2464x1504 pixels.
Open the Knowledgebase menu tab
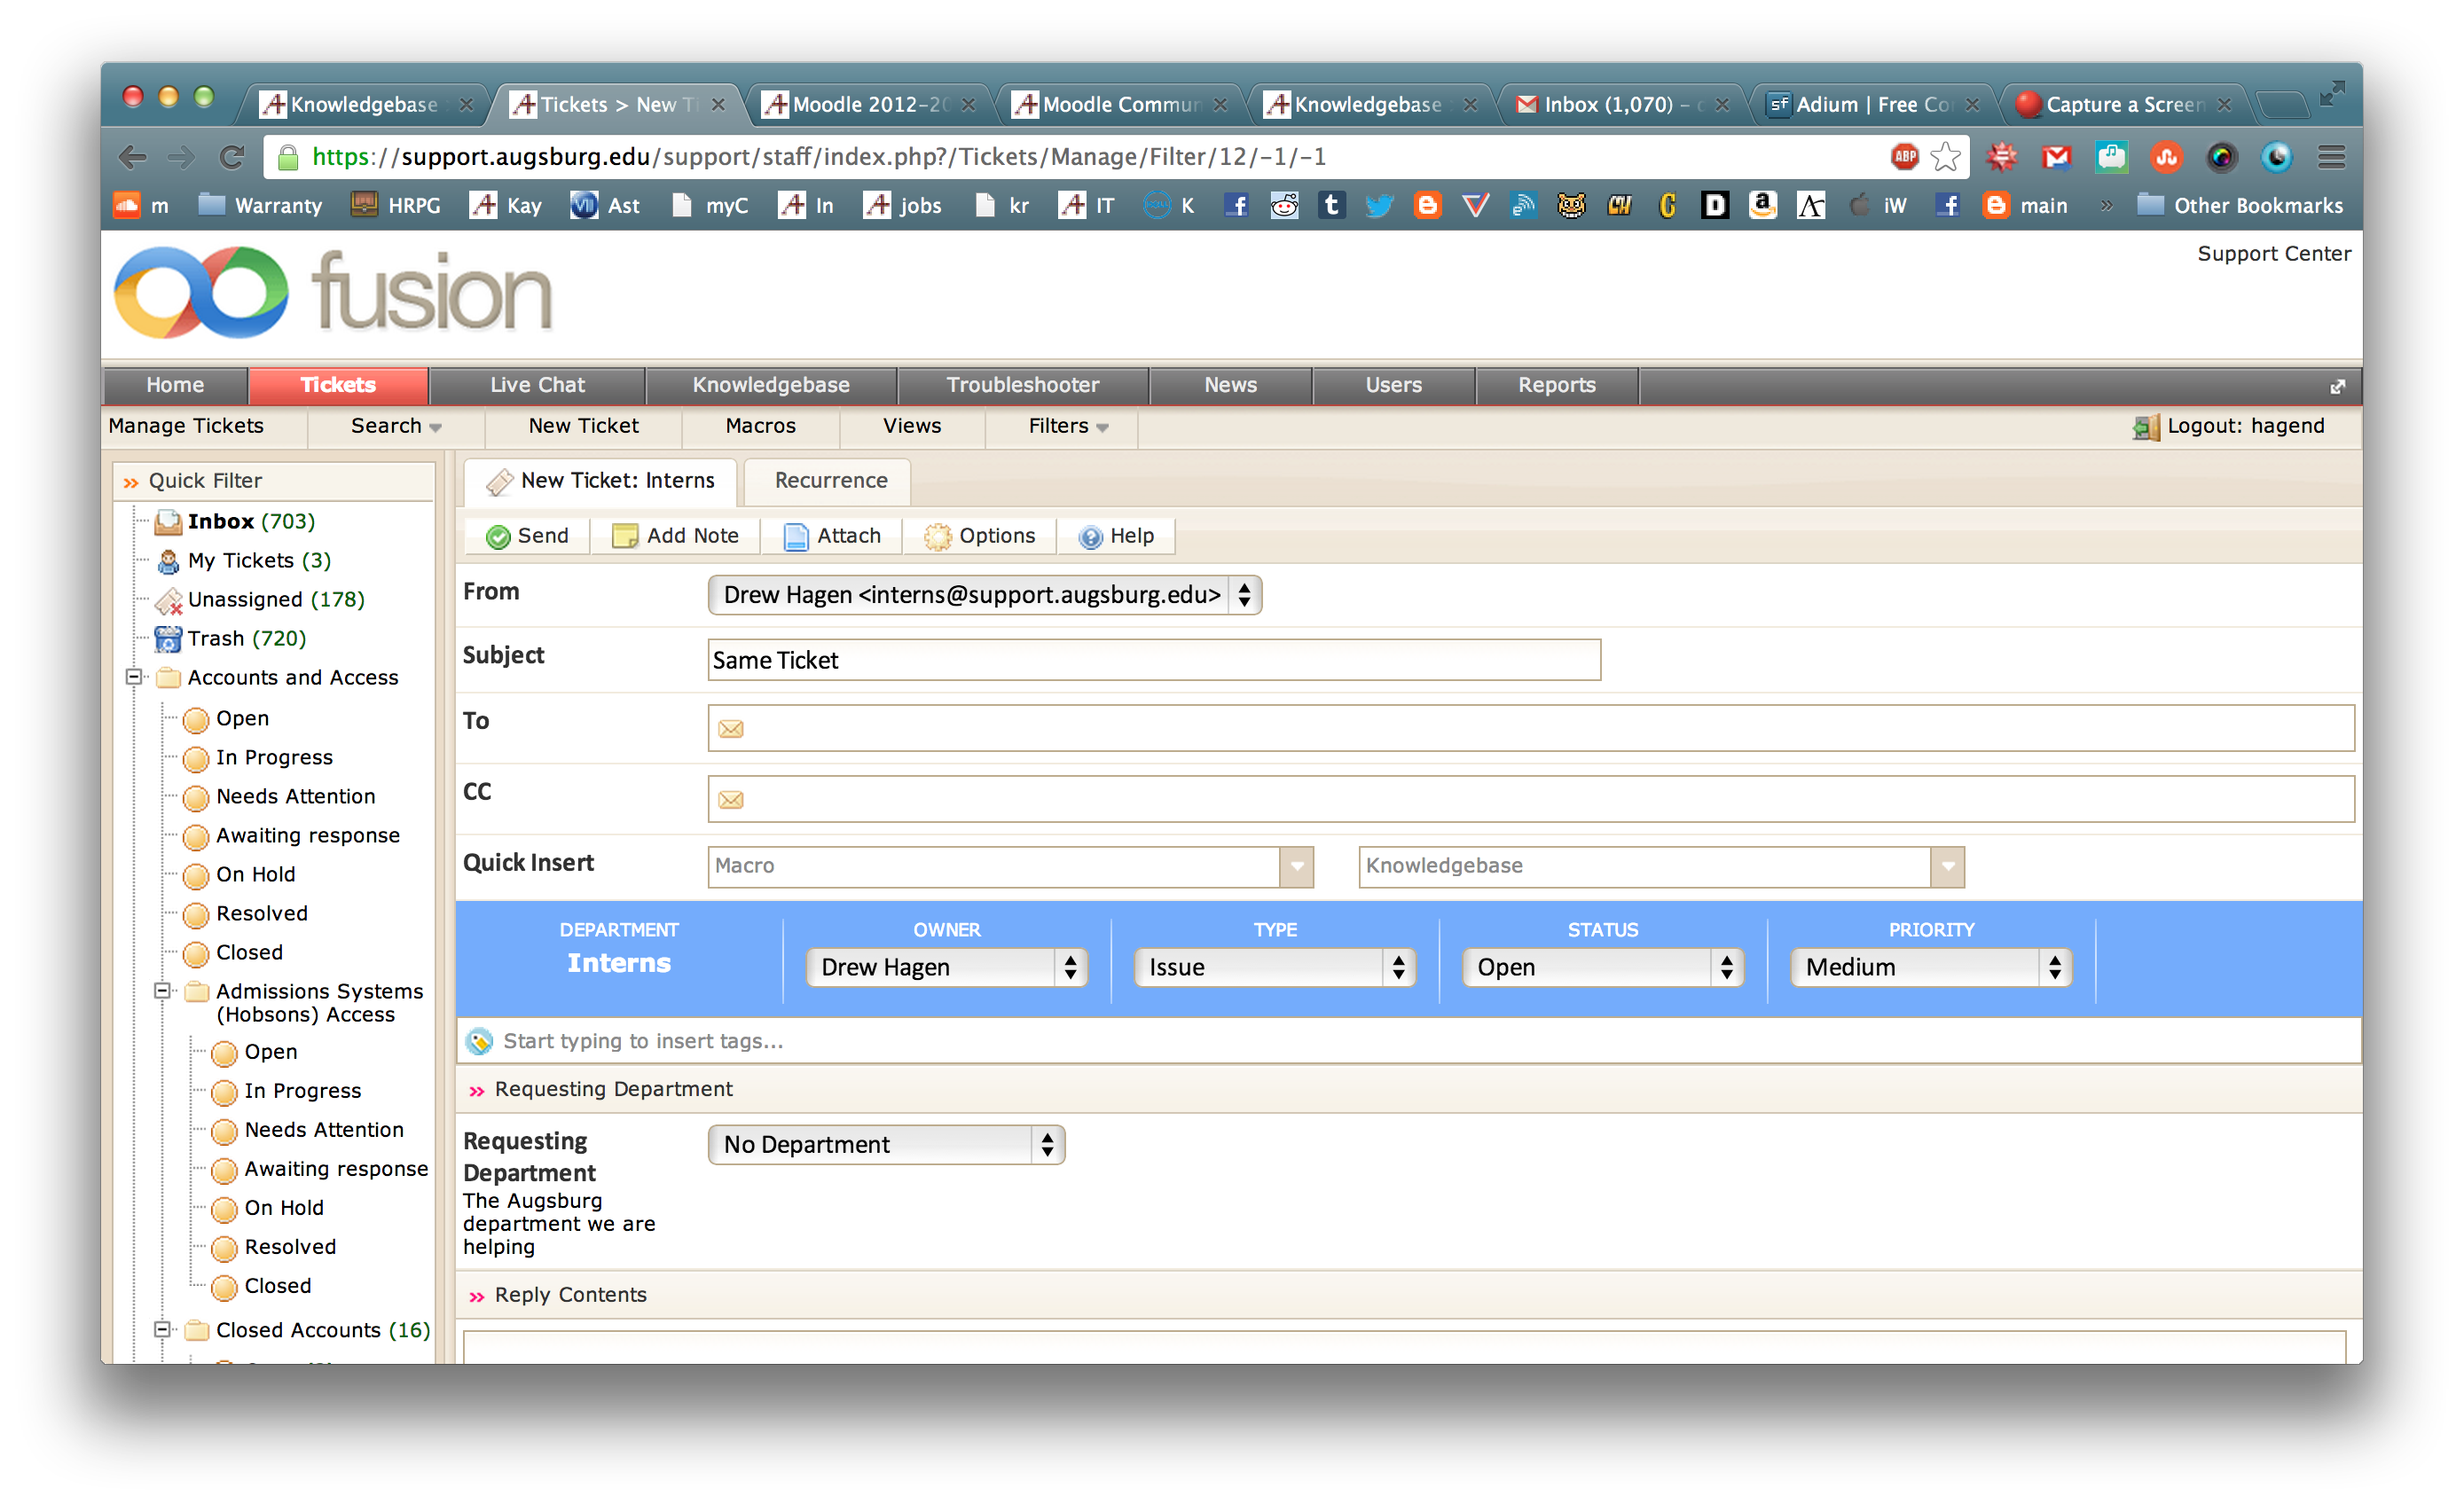(x=771, y=385)
